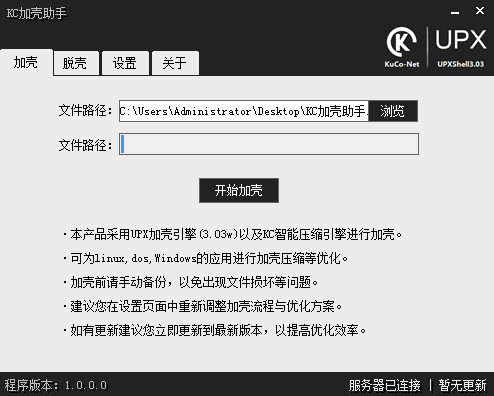Click the 程序版本: 1.0.0.0 label
The image size is (494, 396).
(x=56, y=385)
